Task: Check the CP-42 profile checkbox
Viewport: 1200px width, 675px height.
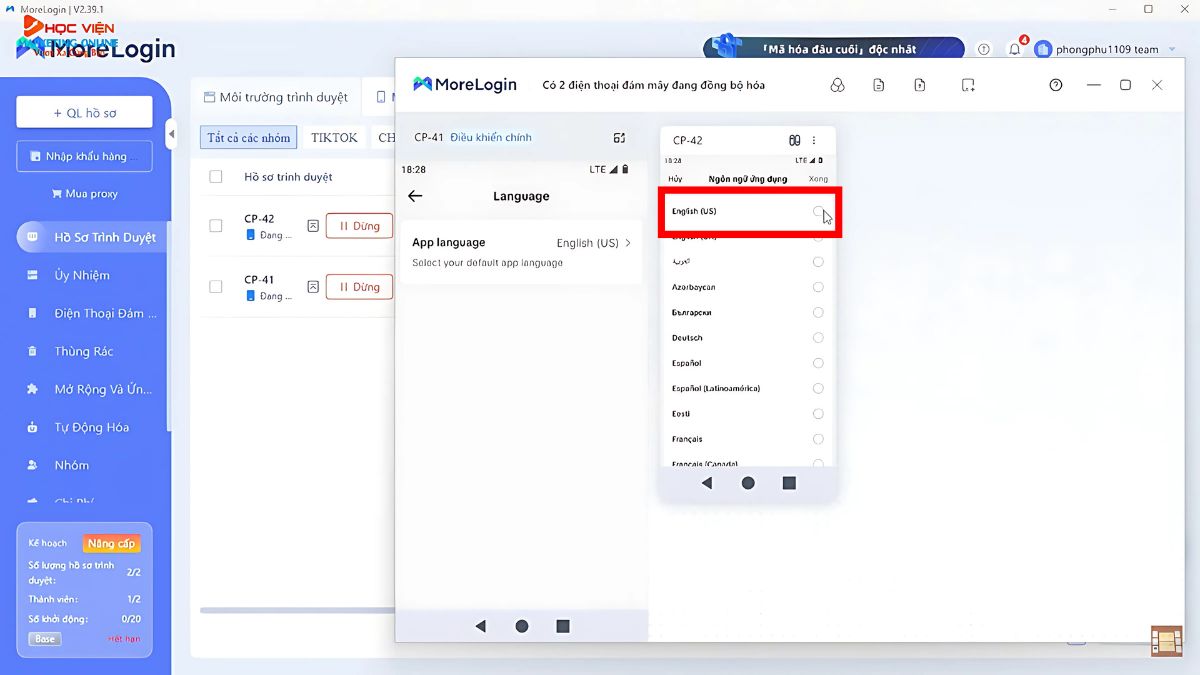Action: point(216,226)
